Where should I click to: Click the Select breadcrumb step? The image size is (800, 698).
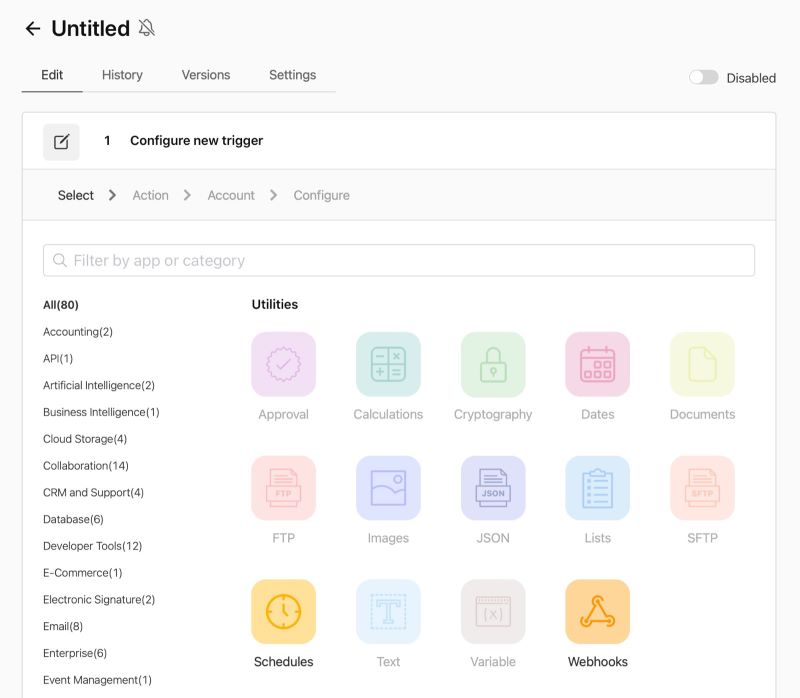76,195
